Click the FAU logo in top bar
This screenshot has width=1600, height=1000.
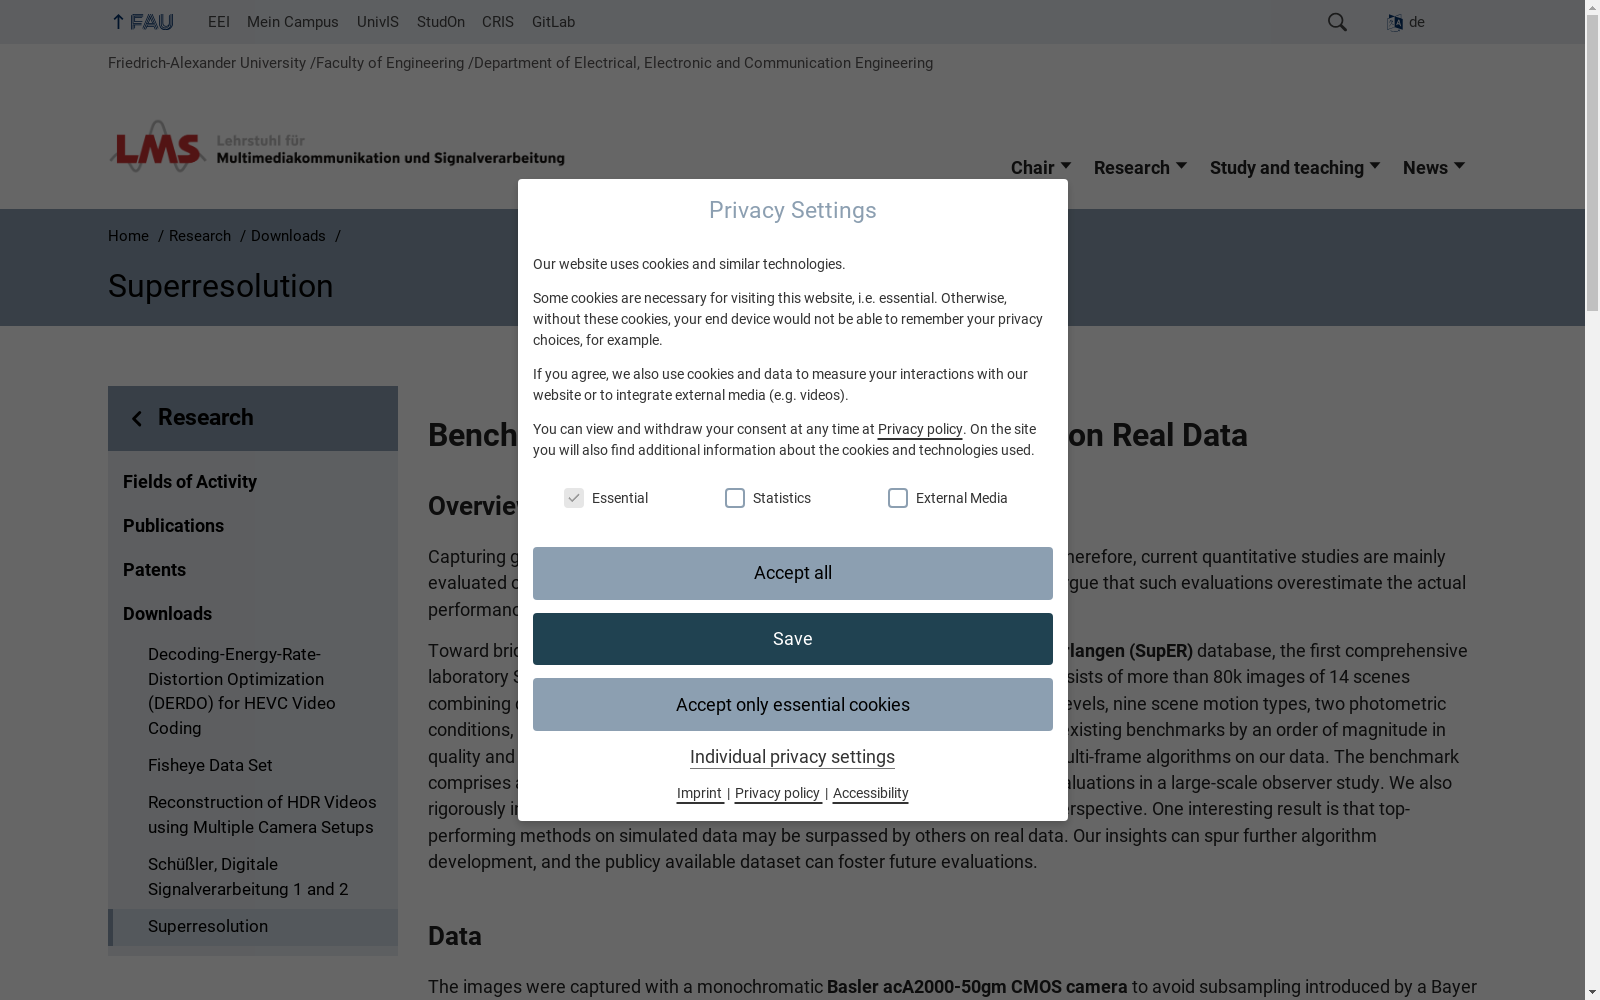pos(142,22)
